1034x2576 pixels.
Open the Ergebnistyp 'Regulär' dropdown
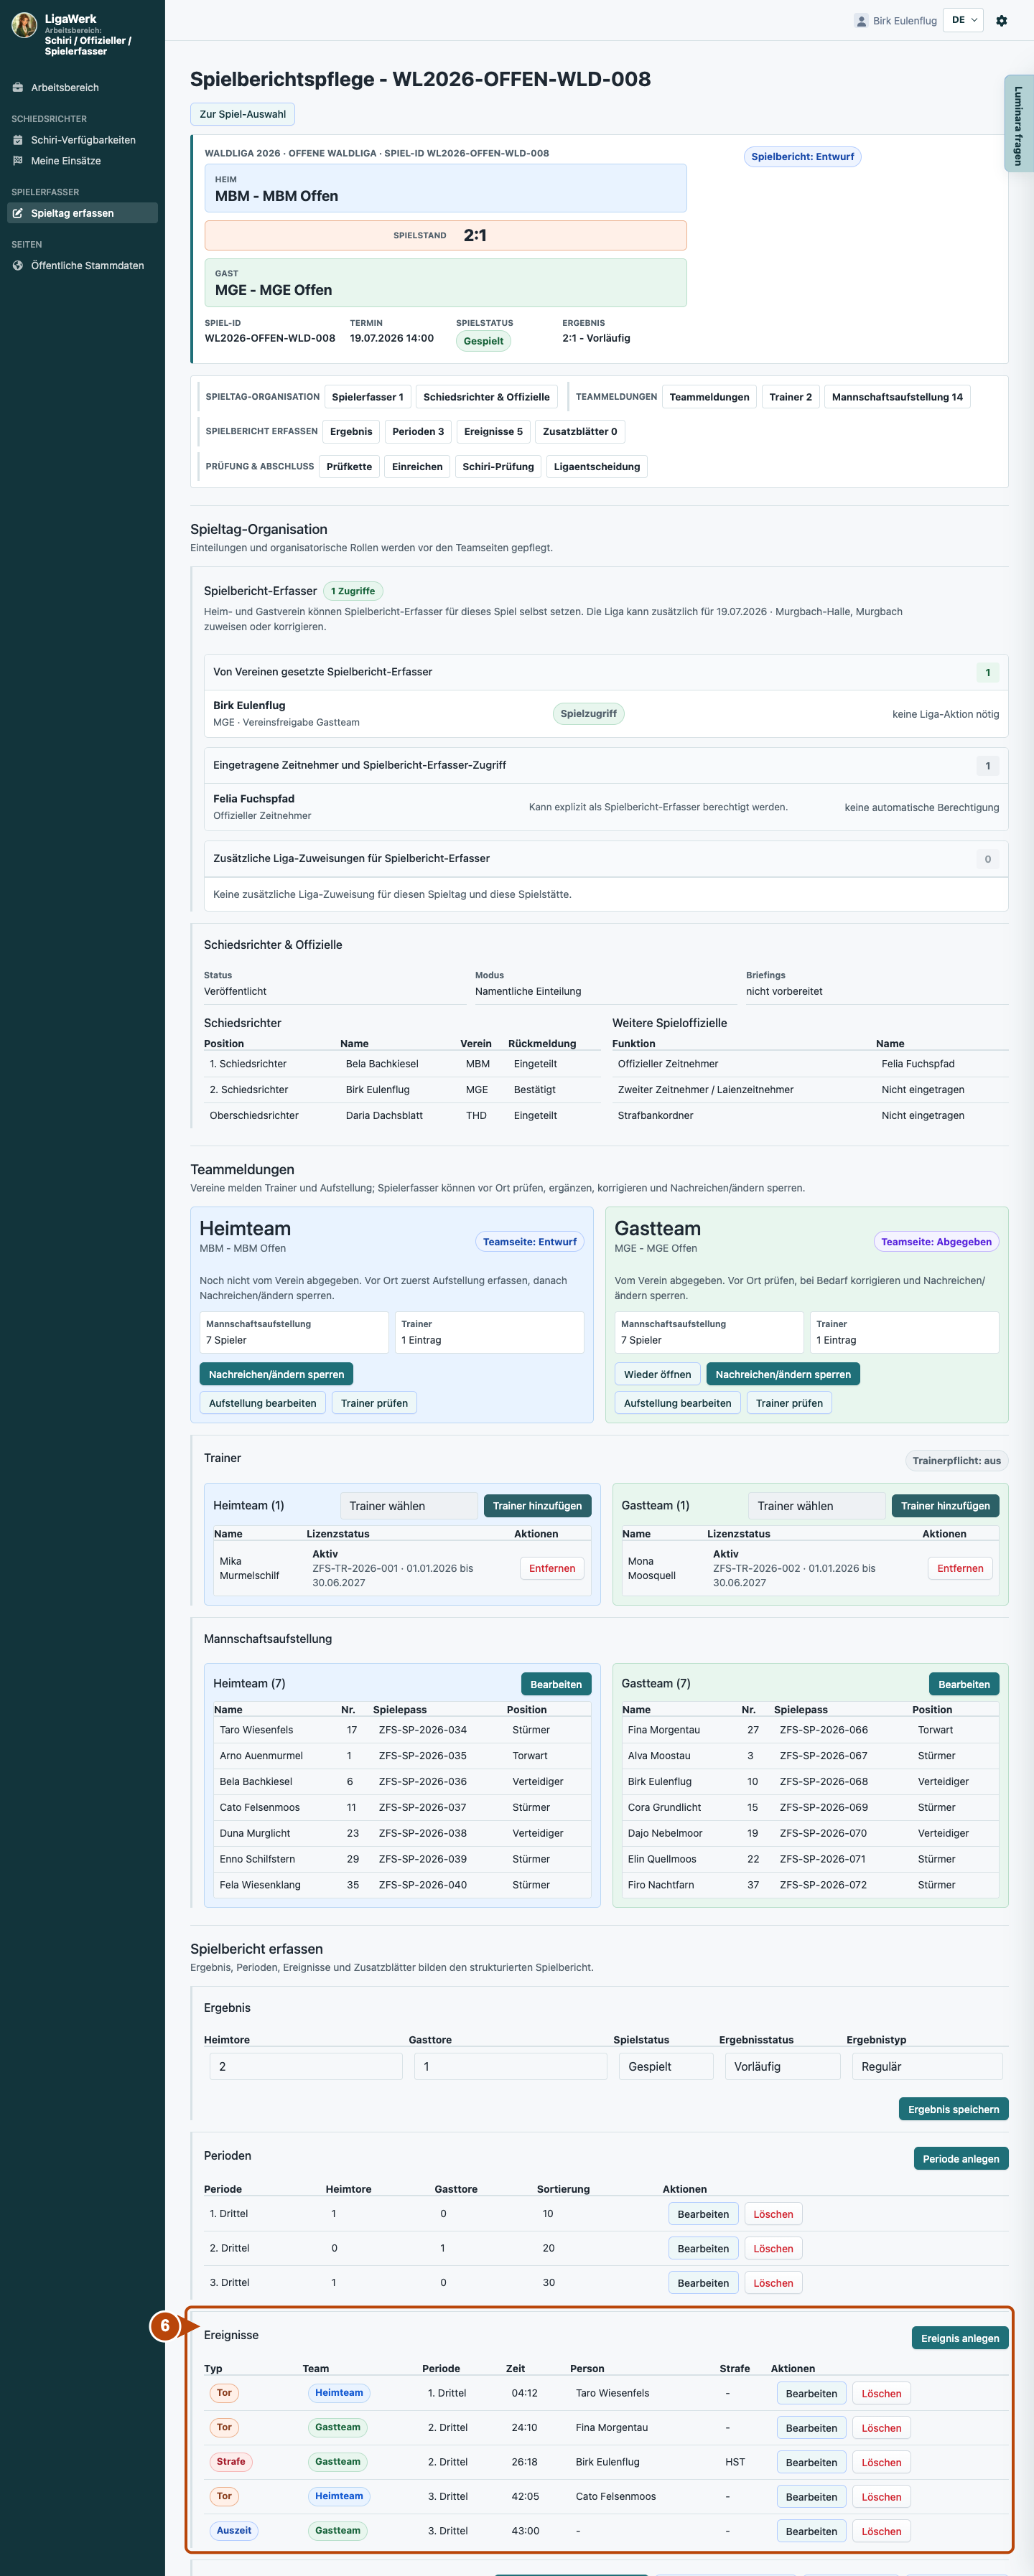(x=927, y=2066)
